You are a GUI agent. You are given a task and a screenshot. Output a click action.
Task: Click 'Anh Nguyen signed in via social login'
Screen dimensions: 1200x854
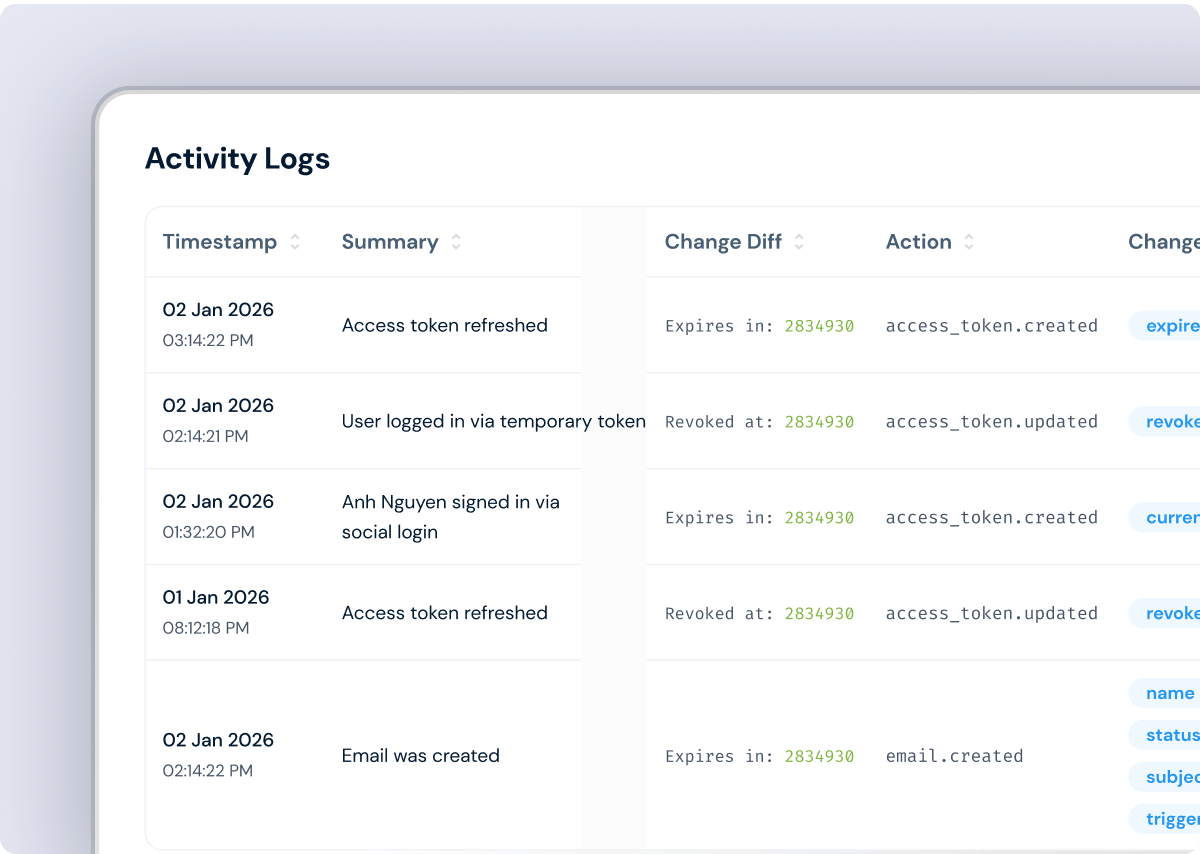coord(451,517)
